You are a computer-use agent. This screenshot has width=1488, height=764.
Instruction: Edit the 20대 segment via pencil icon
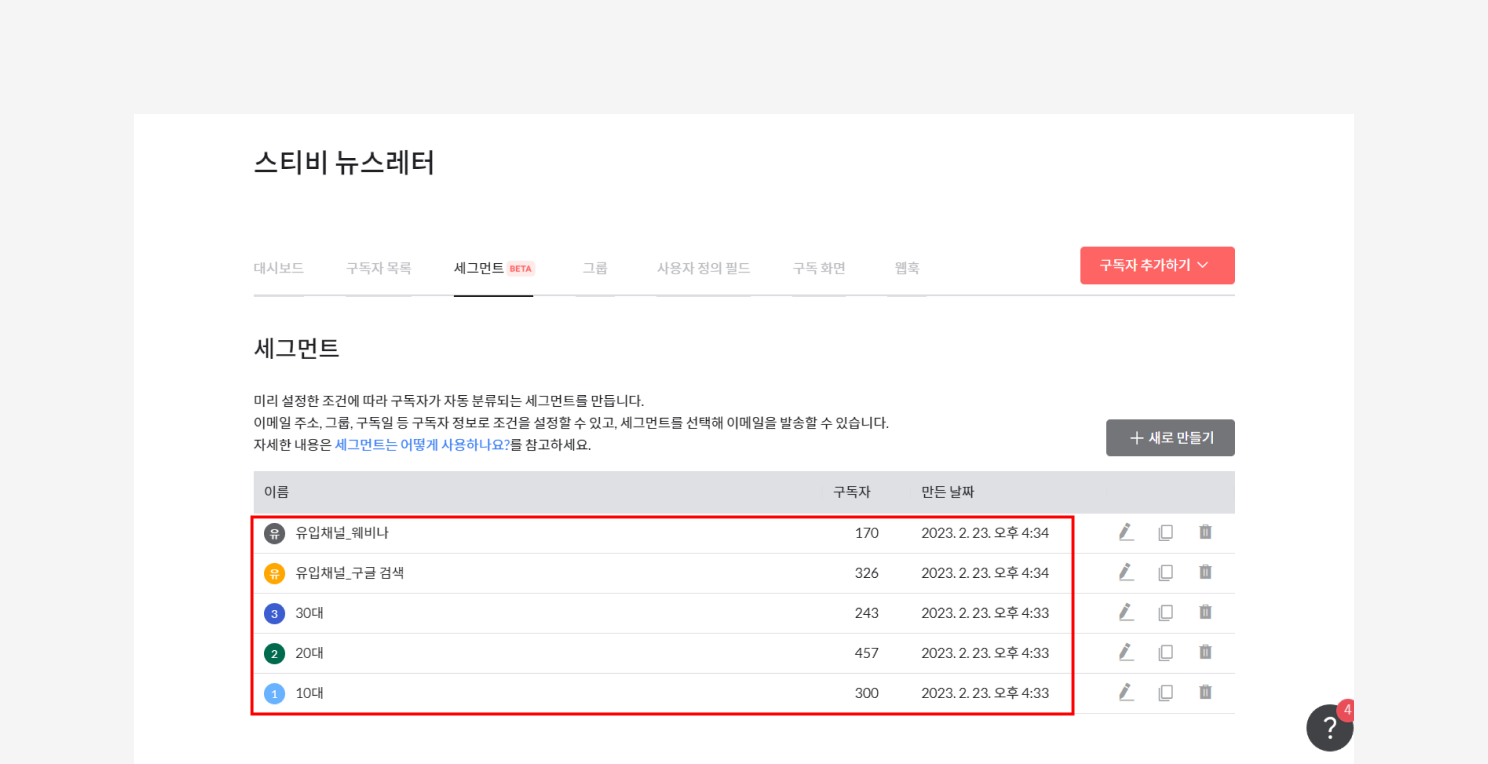pyautogui.click(x=1126, y=652)
